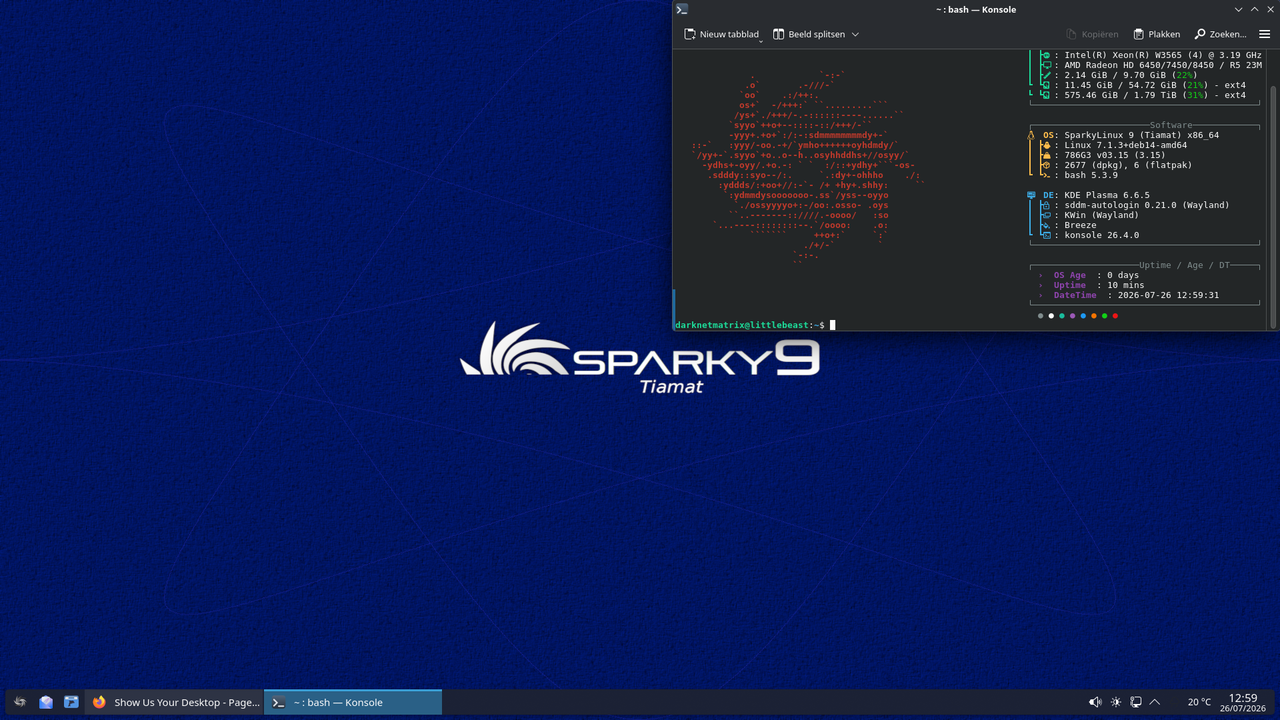Click the Beeld splitsen button
The width and height of the screenshot is (1280, 720).
pyautogui.click(x=808, y=34)
